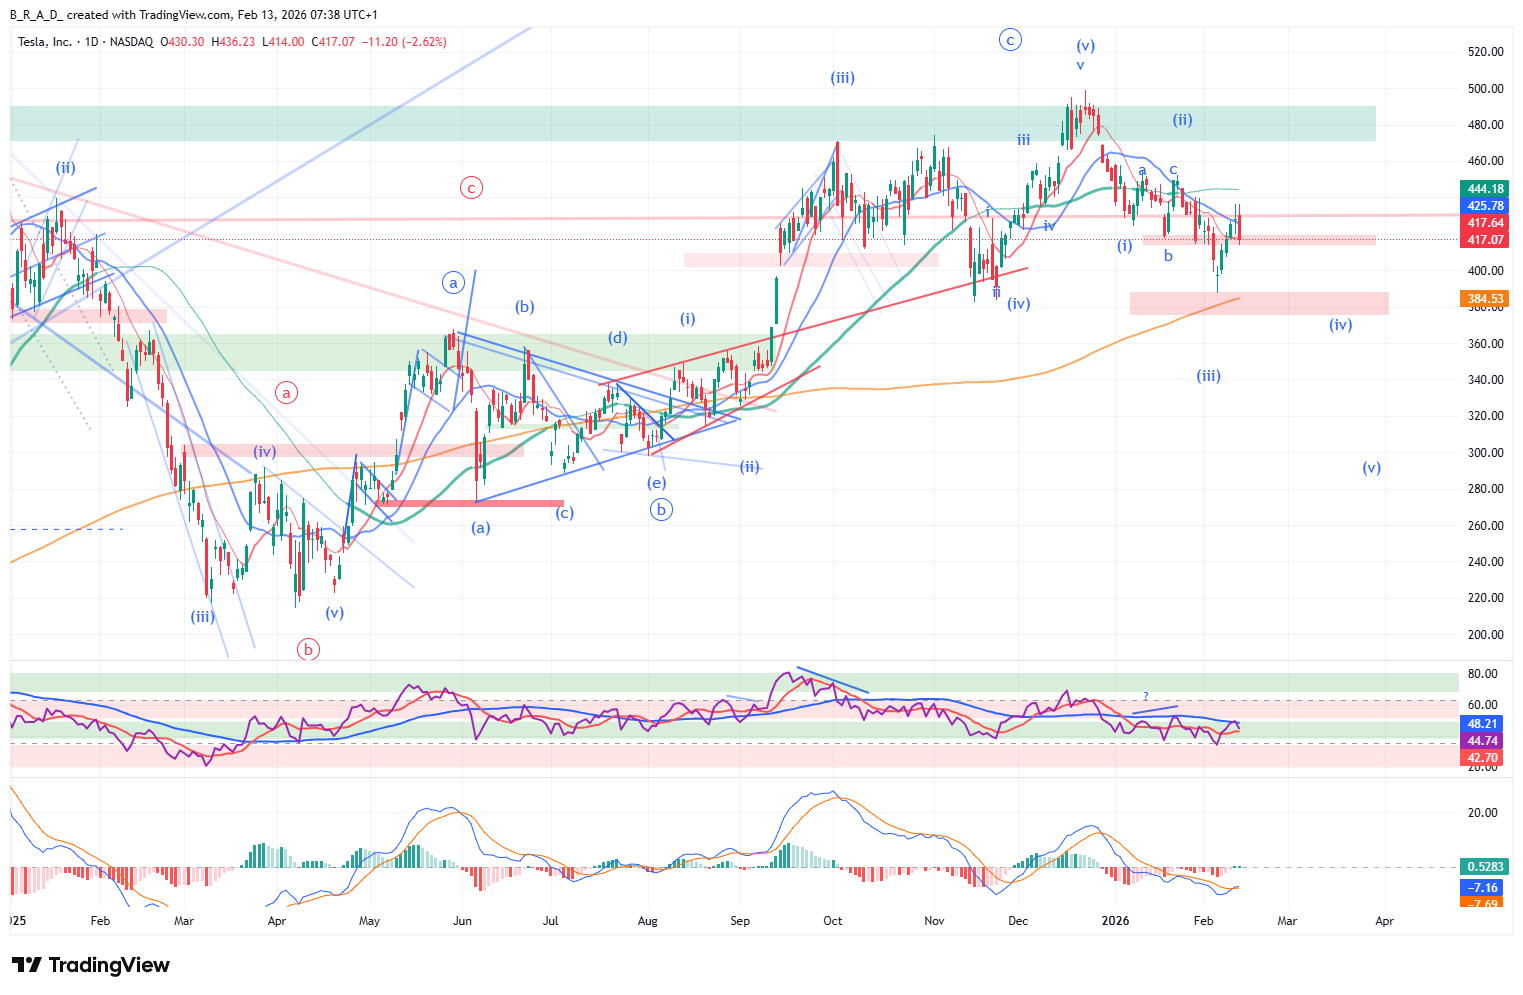This screenshot has width=1523, height=995.
Task: Select the red circled 'a' wave marker
Action: click(287, 393)
